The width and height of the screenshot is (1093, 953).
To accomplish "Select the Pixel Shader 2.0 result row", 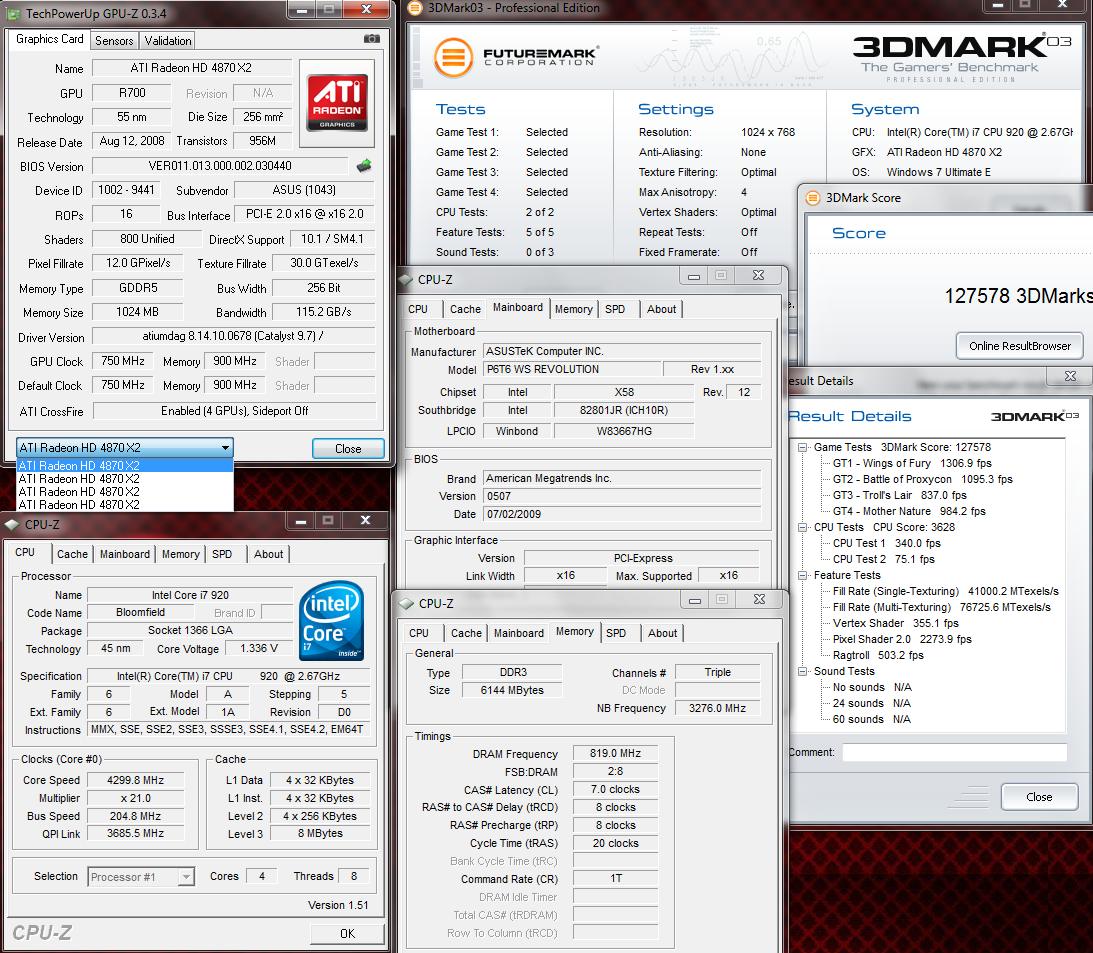I will 901,640.
